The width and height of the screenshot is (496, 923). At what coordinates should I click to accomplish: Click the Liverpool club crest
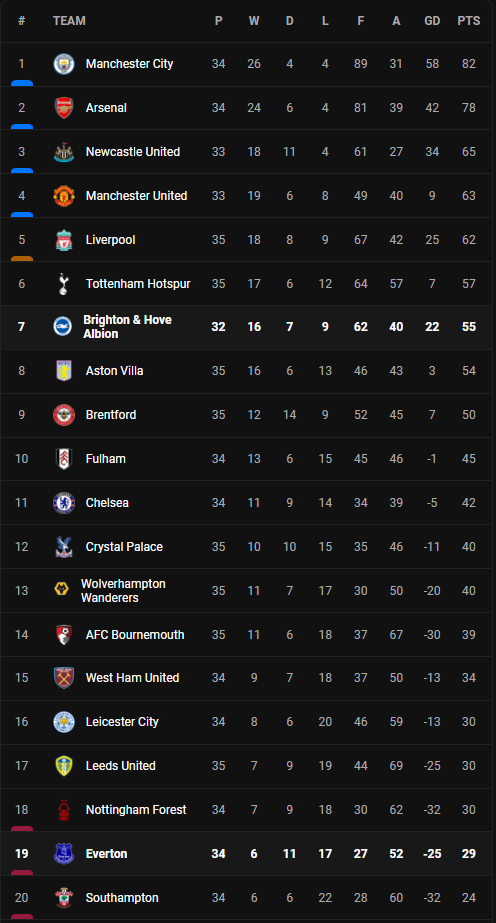pos(64,240)
